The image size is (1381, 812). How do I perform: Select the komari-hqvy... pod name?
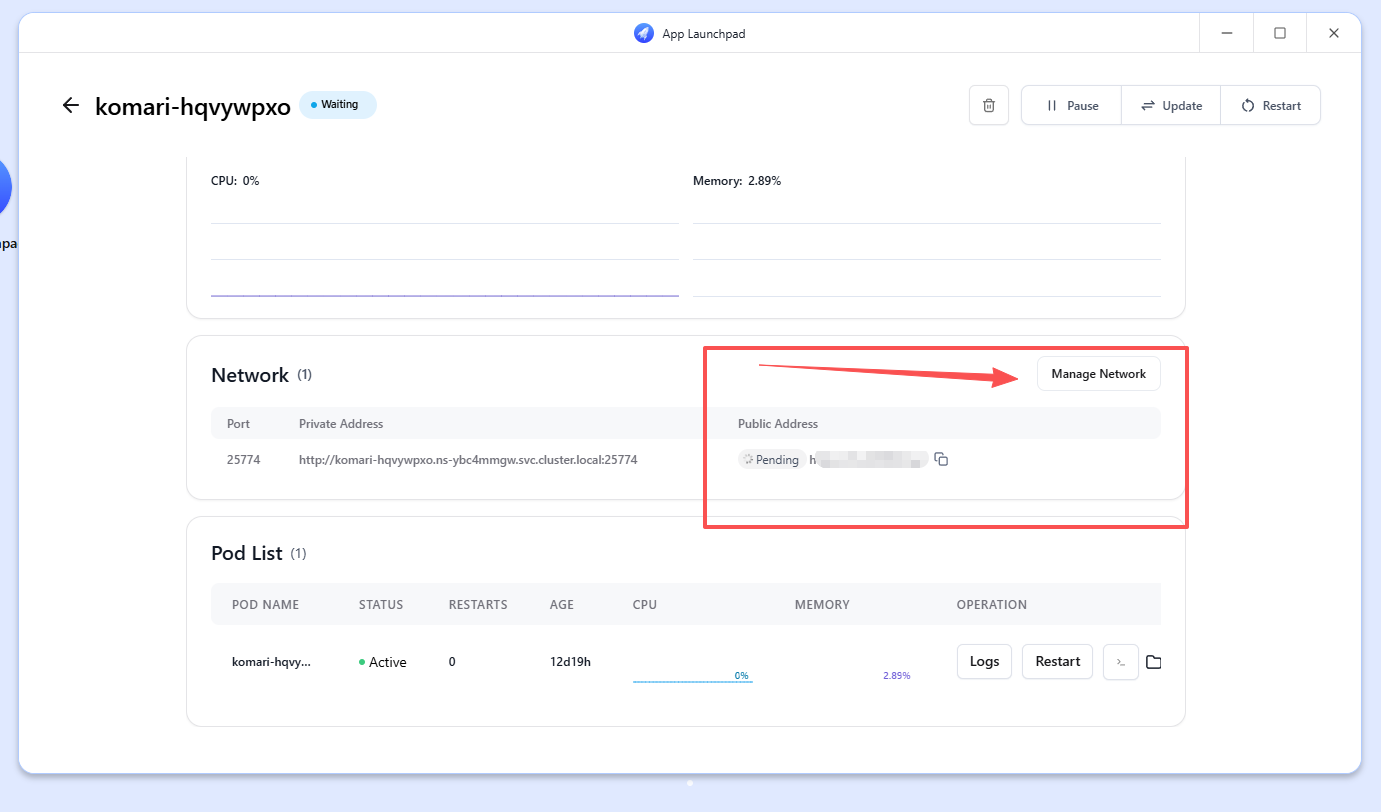pos(271,662)
